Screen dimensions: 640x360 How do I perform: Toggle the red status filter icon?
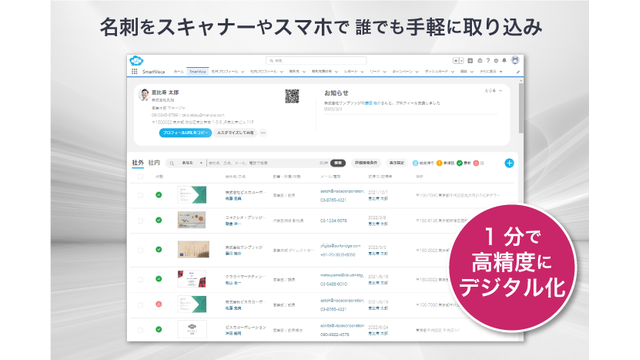click(x=476, y=163)
